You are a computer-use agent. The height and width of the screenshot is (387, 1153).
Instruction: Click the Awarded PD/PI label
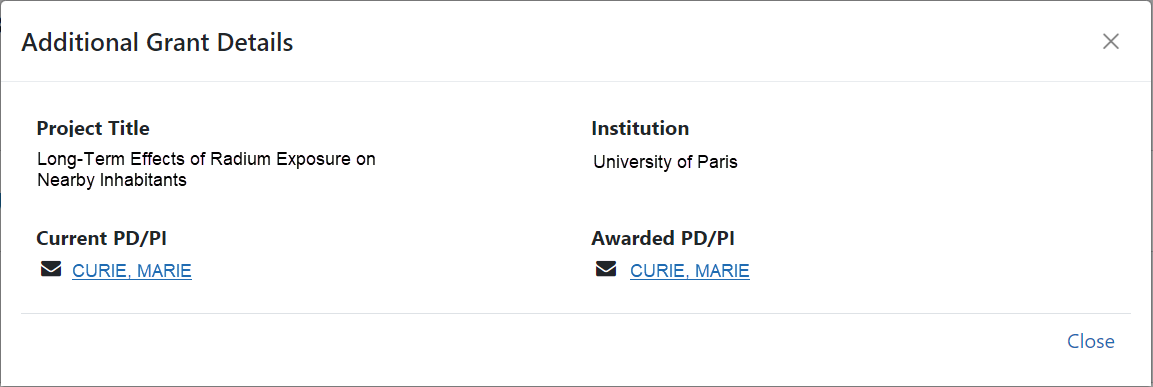[663, 238]
